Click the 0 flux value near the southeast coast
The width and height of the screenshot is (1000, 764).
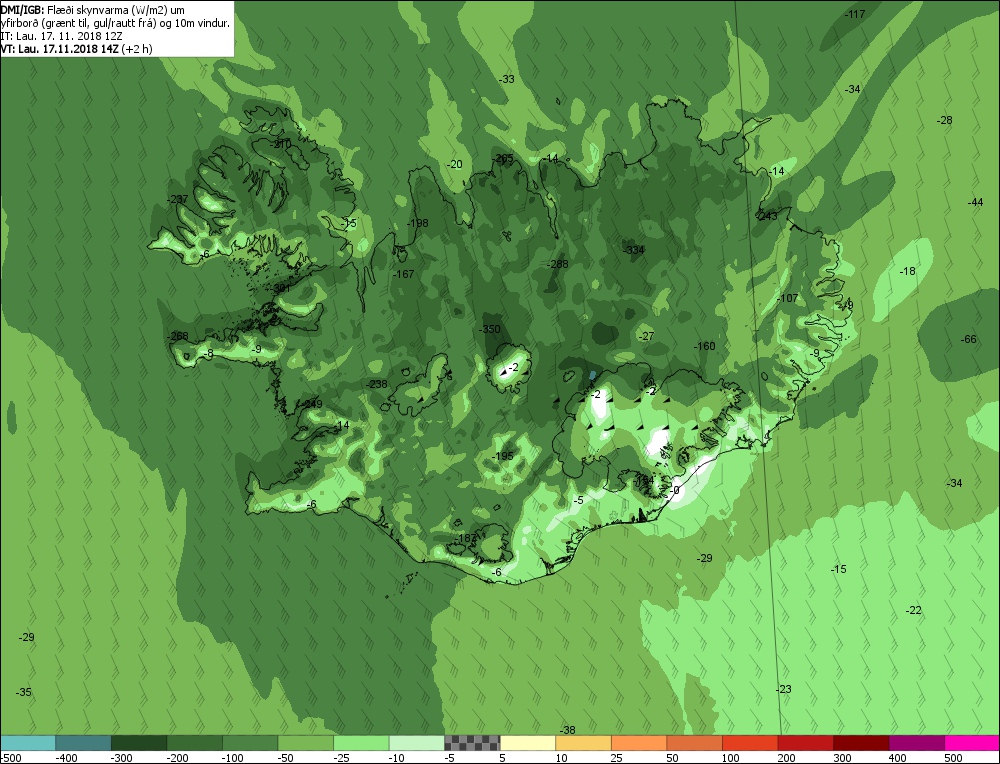pyautogui.click(x=676, y=490)
